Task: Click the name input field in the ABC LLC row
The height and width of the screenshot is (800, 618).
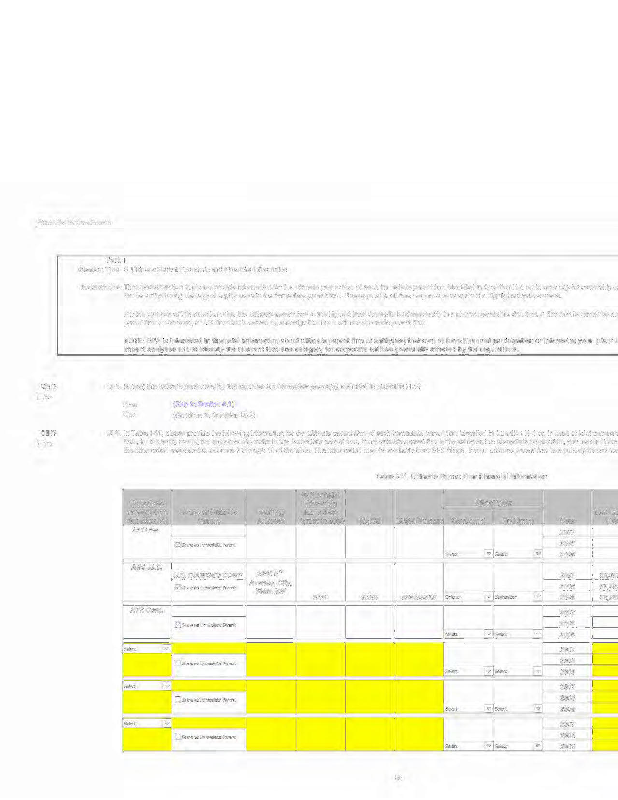Action: click(207, 575)
